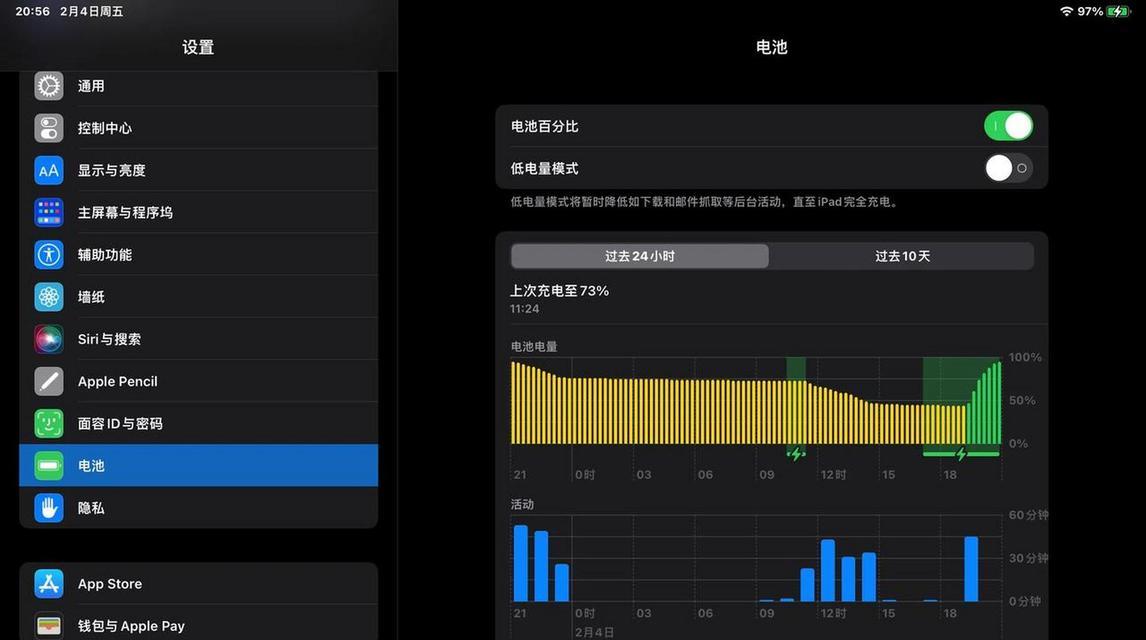Turn off 电池百分比 switch

pyautogui.click(x=1008, y=126)
